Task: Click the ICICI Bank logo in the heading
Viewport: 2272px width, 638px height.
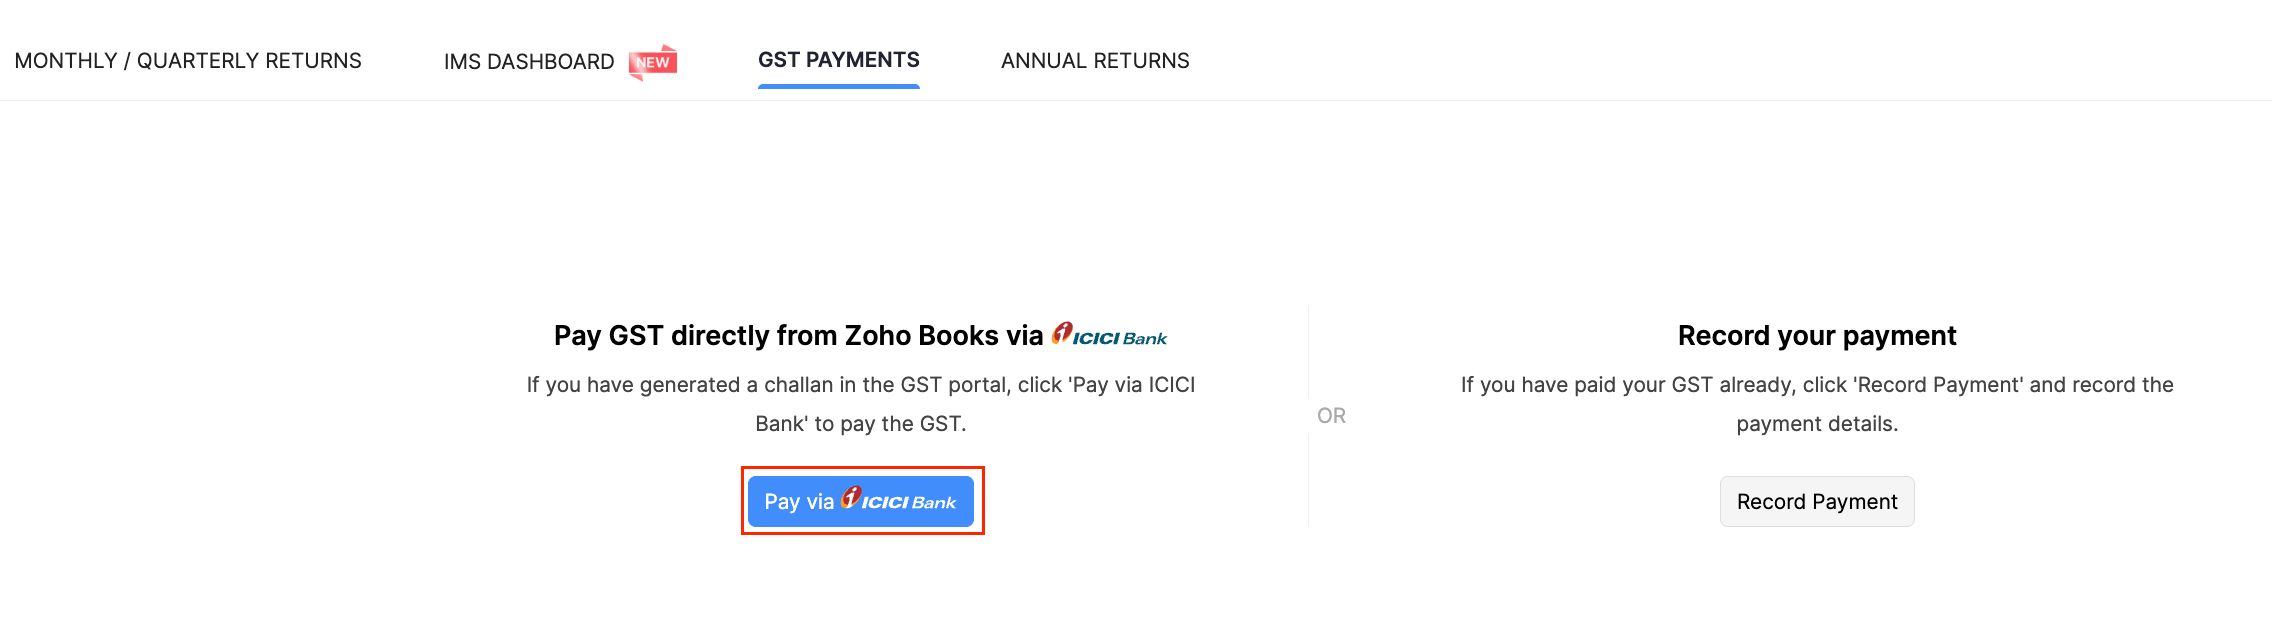Action: tap(1110, 335)
